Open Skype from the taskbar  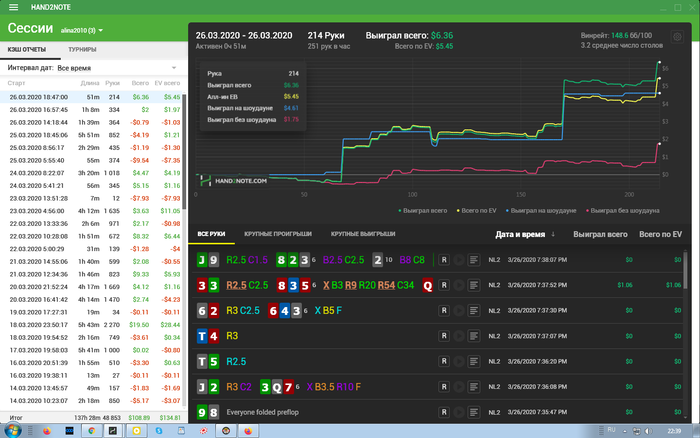click(159, 431)
